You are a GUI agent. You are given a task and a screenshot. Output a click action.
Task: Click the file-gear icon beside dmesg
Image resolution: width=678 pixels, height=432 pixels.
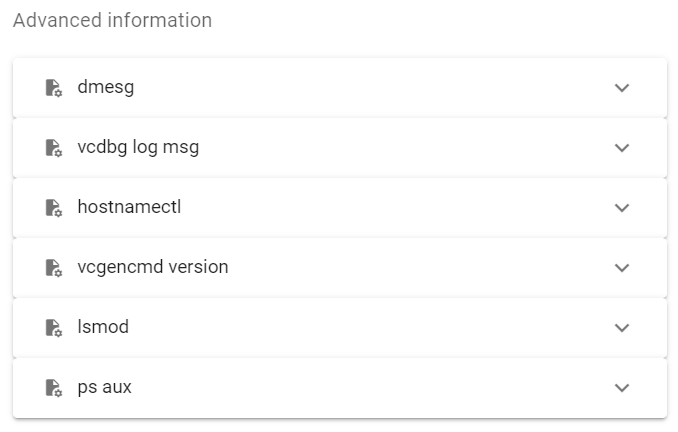54,88
